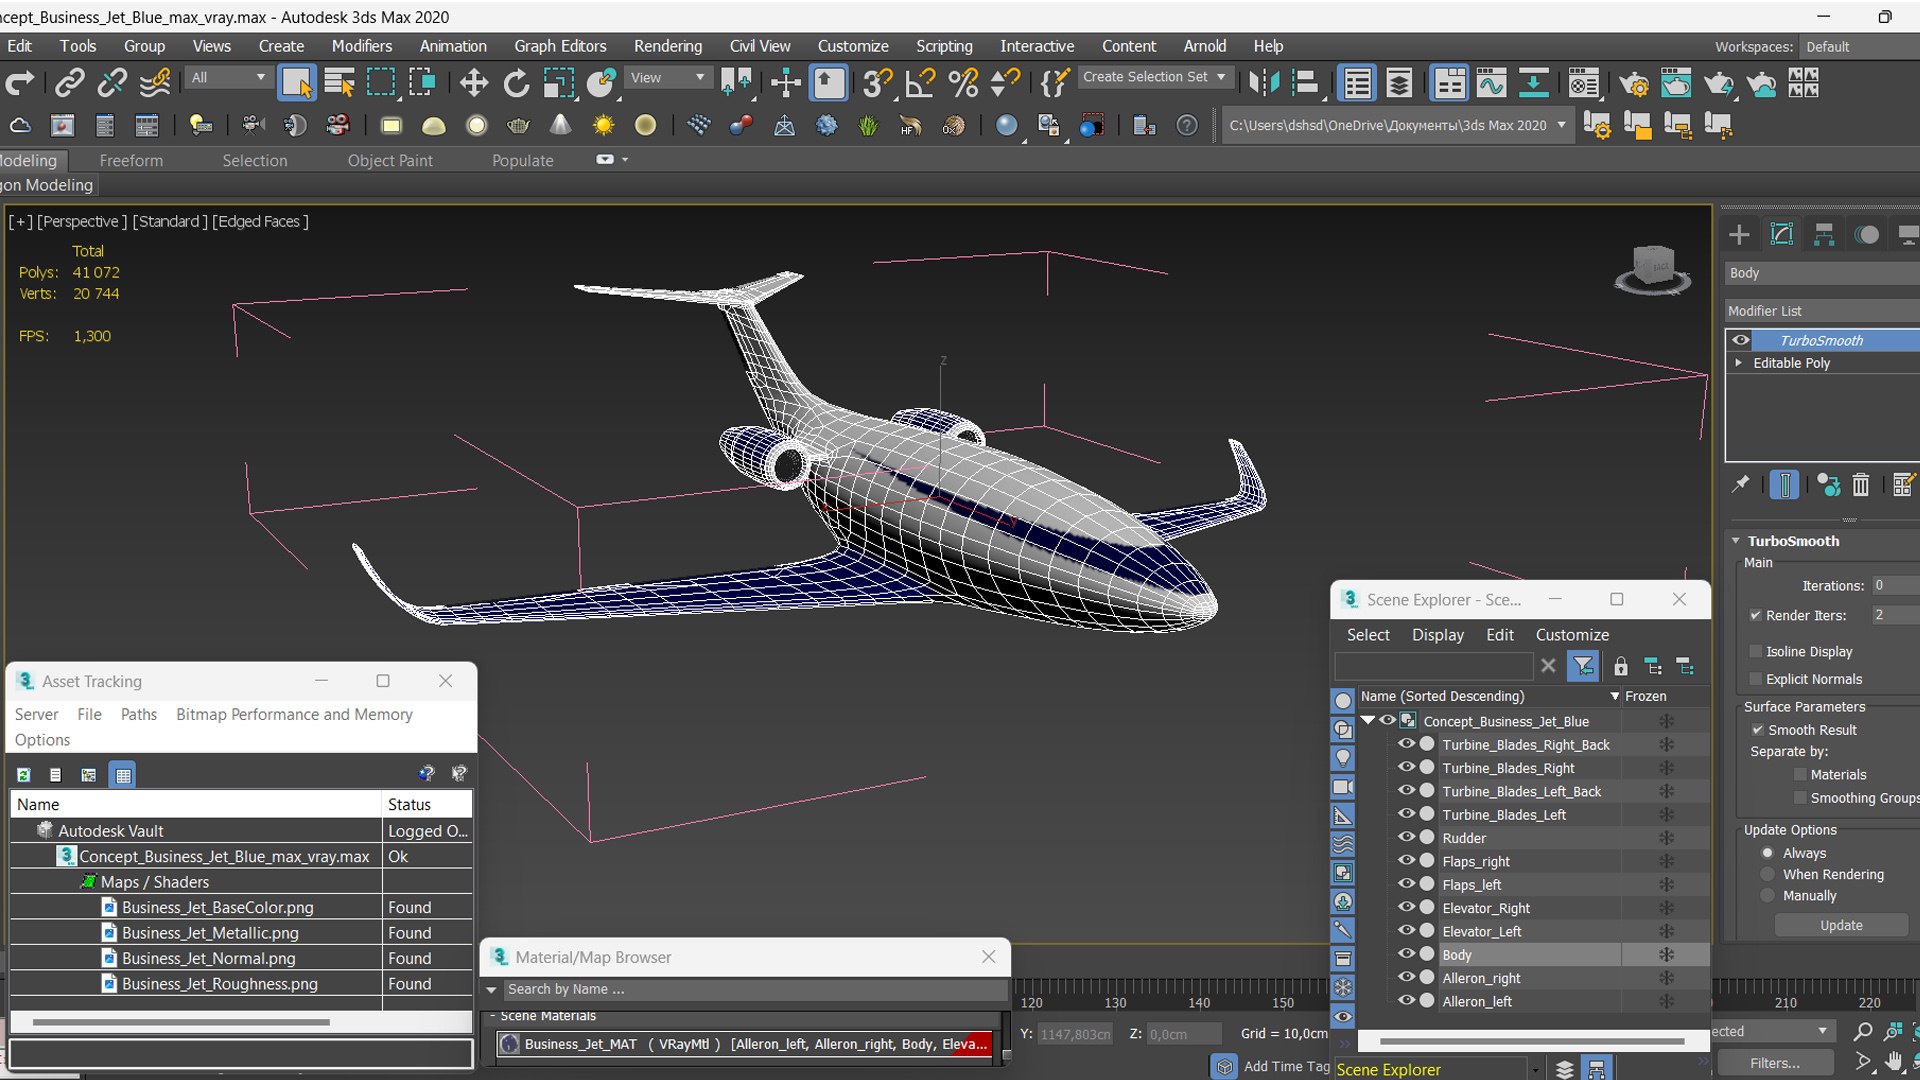Expand Editable Poly in stack
This screenshot has height=1080, width=1920.
pyautogui.click(x=1739, y=363)
